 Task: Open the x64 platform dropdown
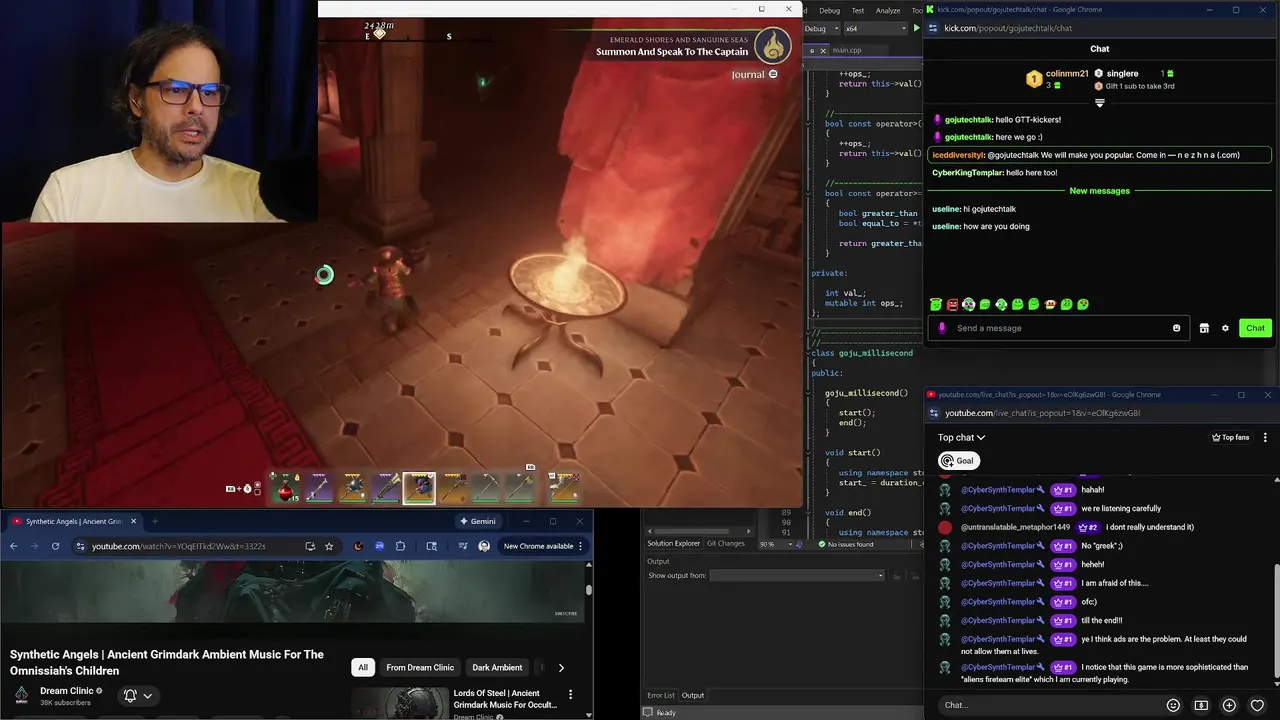pyautogui.click(x=875, y=28)
